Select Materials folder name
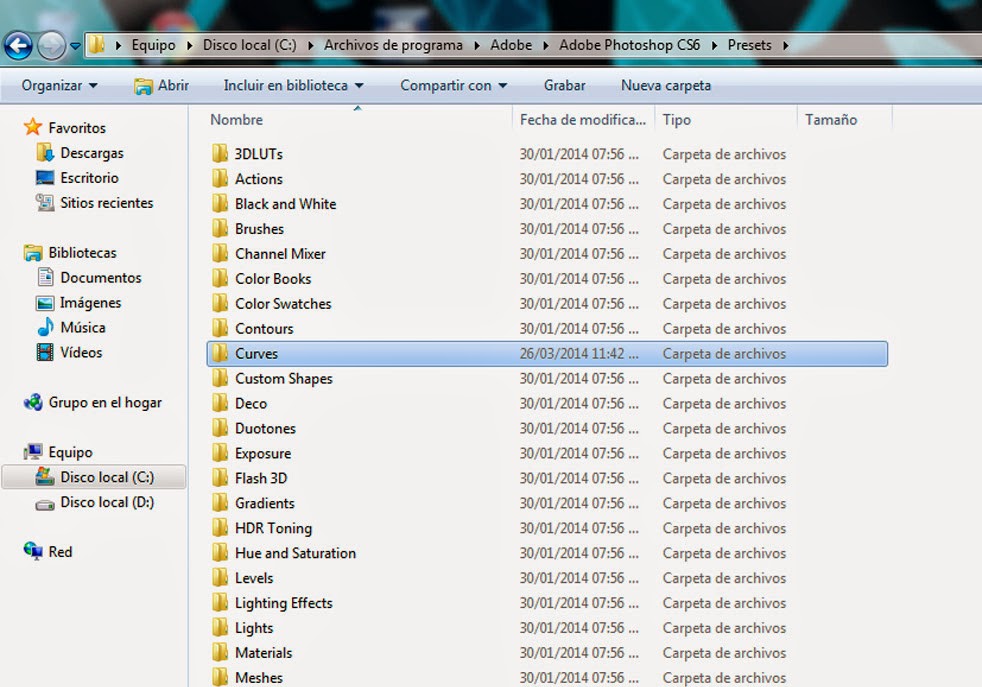The image size is (982, 687). (264, 653)
